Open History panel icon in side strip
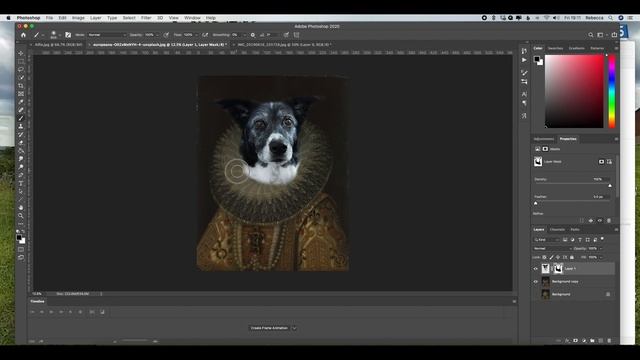Image resolution: width=640 pixels, height=360 pixels. 524,51
